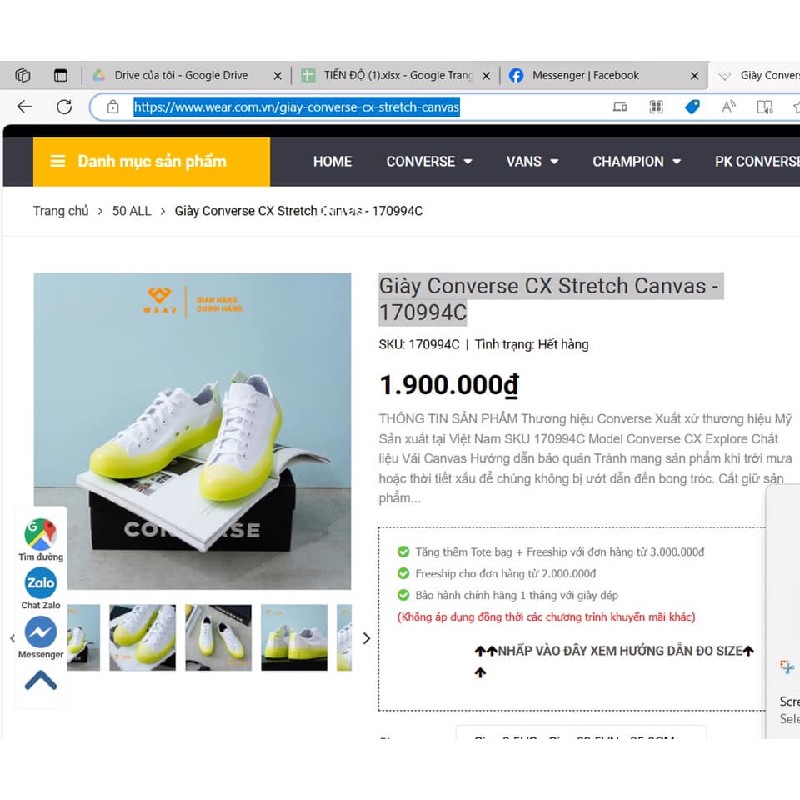Expand VANS dropdown menu

(532, 161)
